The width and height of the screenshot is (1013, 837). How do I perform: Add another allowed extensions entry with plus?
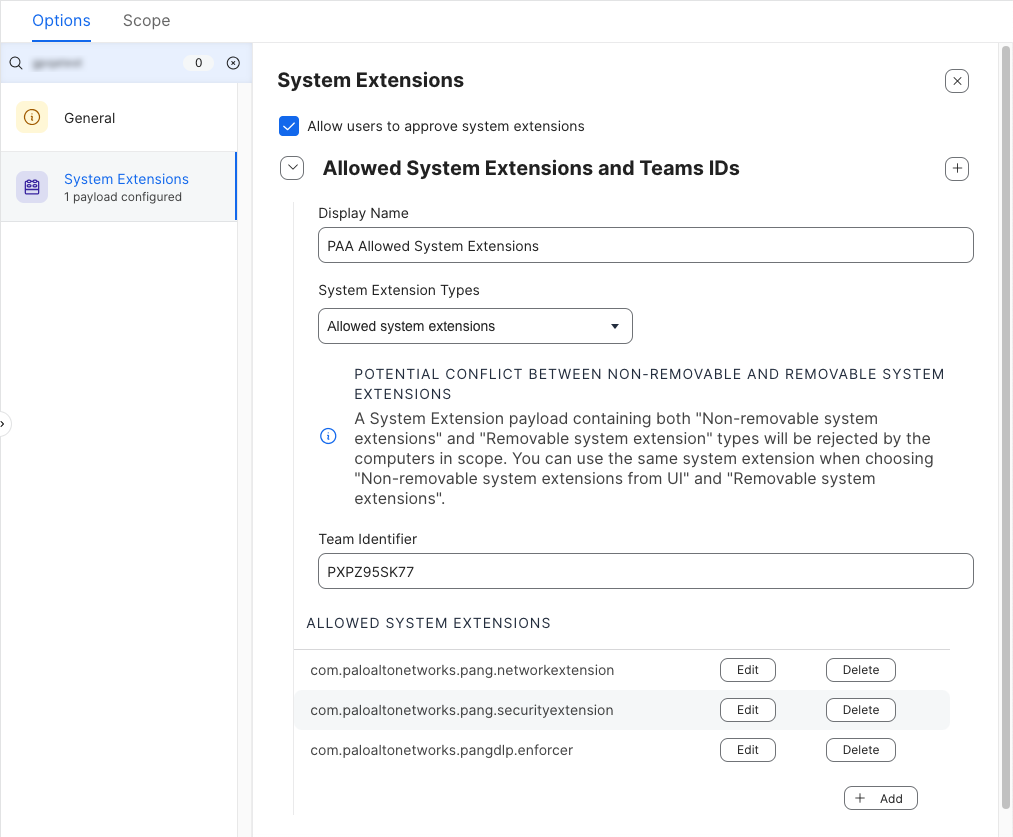(x=956, y=169)
